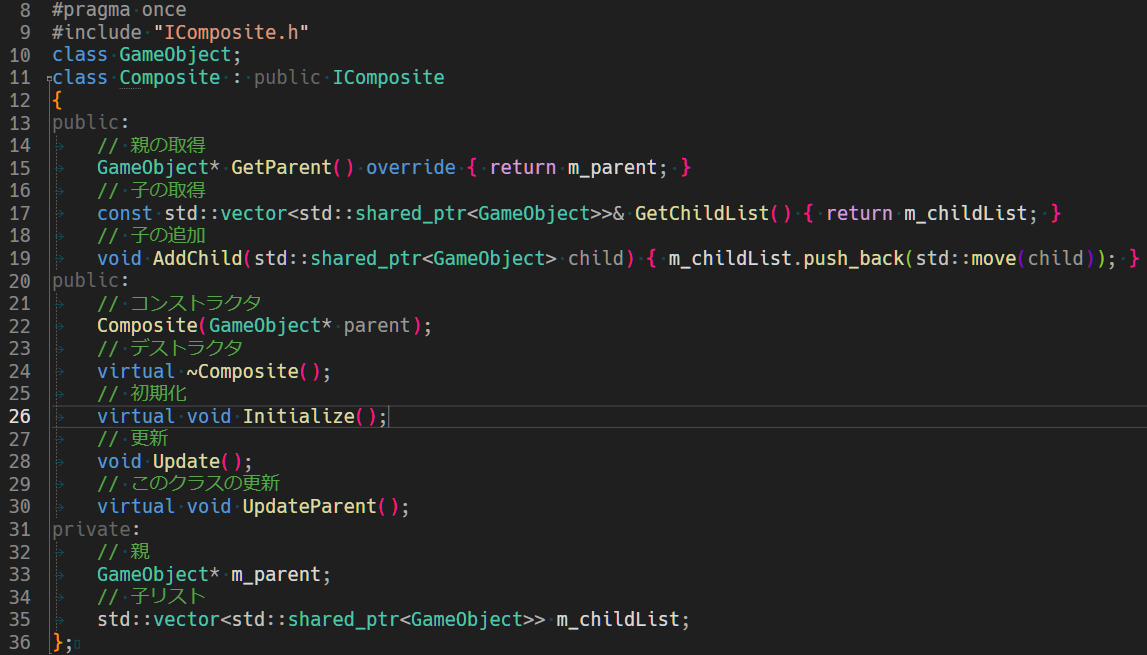Click the override keyword on line 15
This screenshot has width=1147, height=655.
click(x=410, y=167)
